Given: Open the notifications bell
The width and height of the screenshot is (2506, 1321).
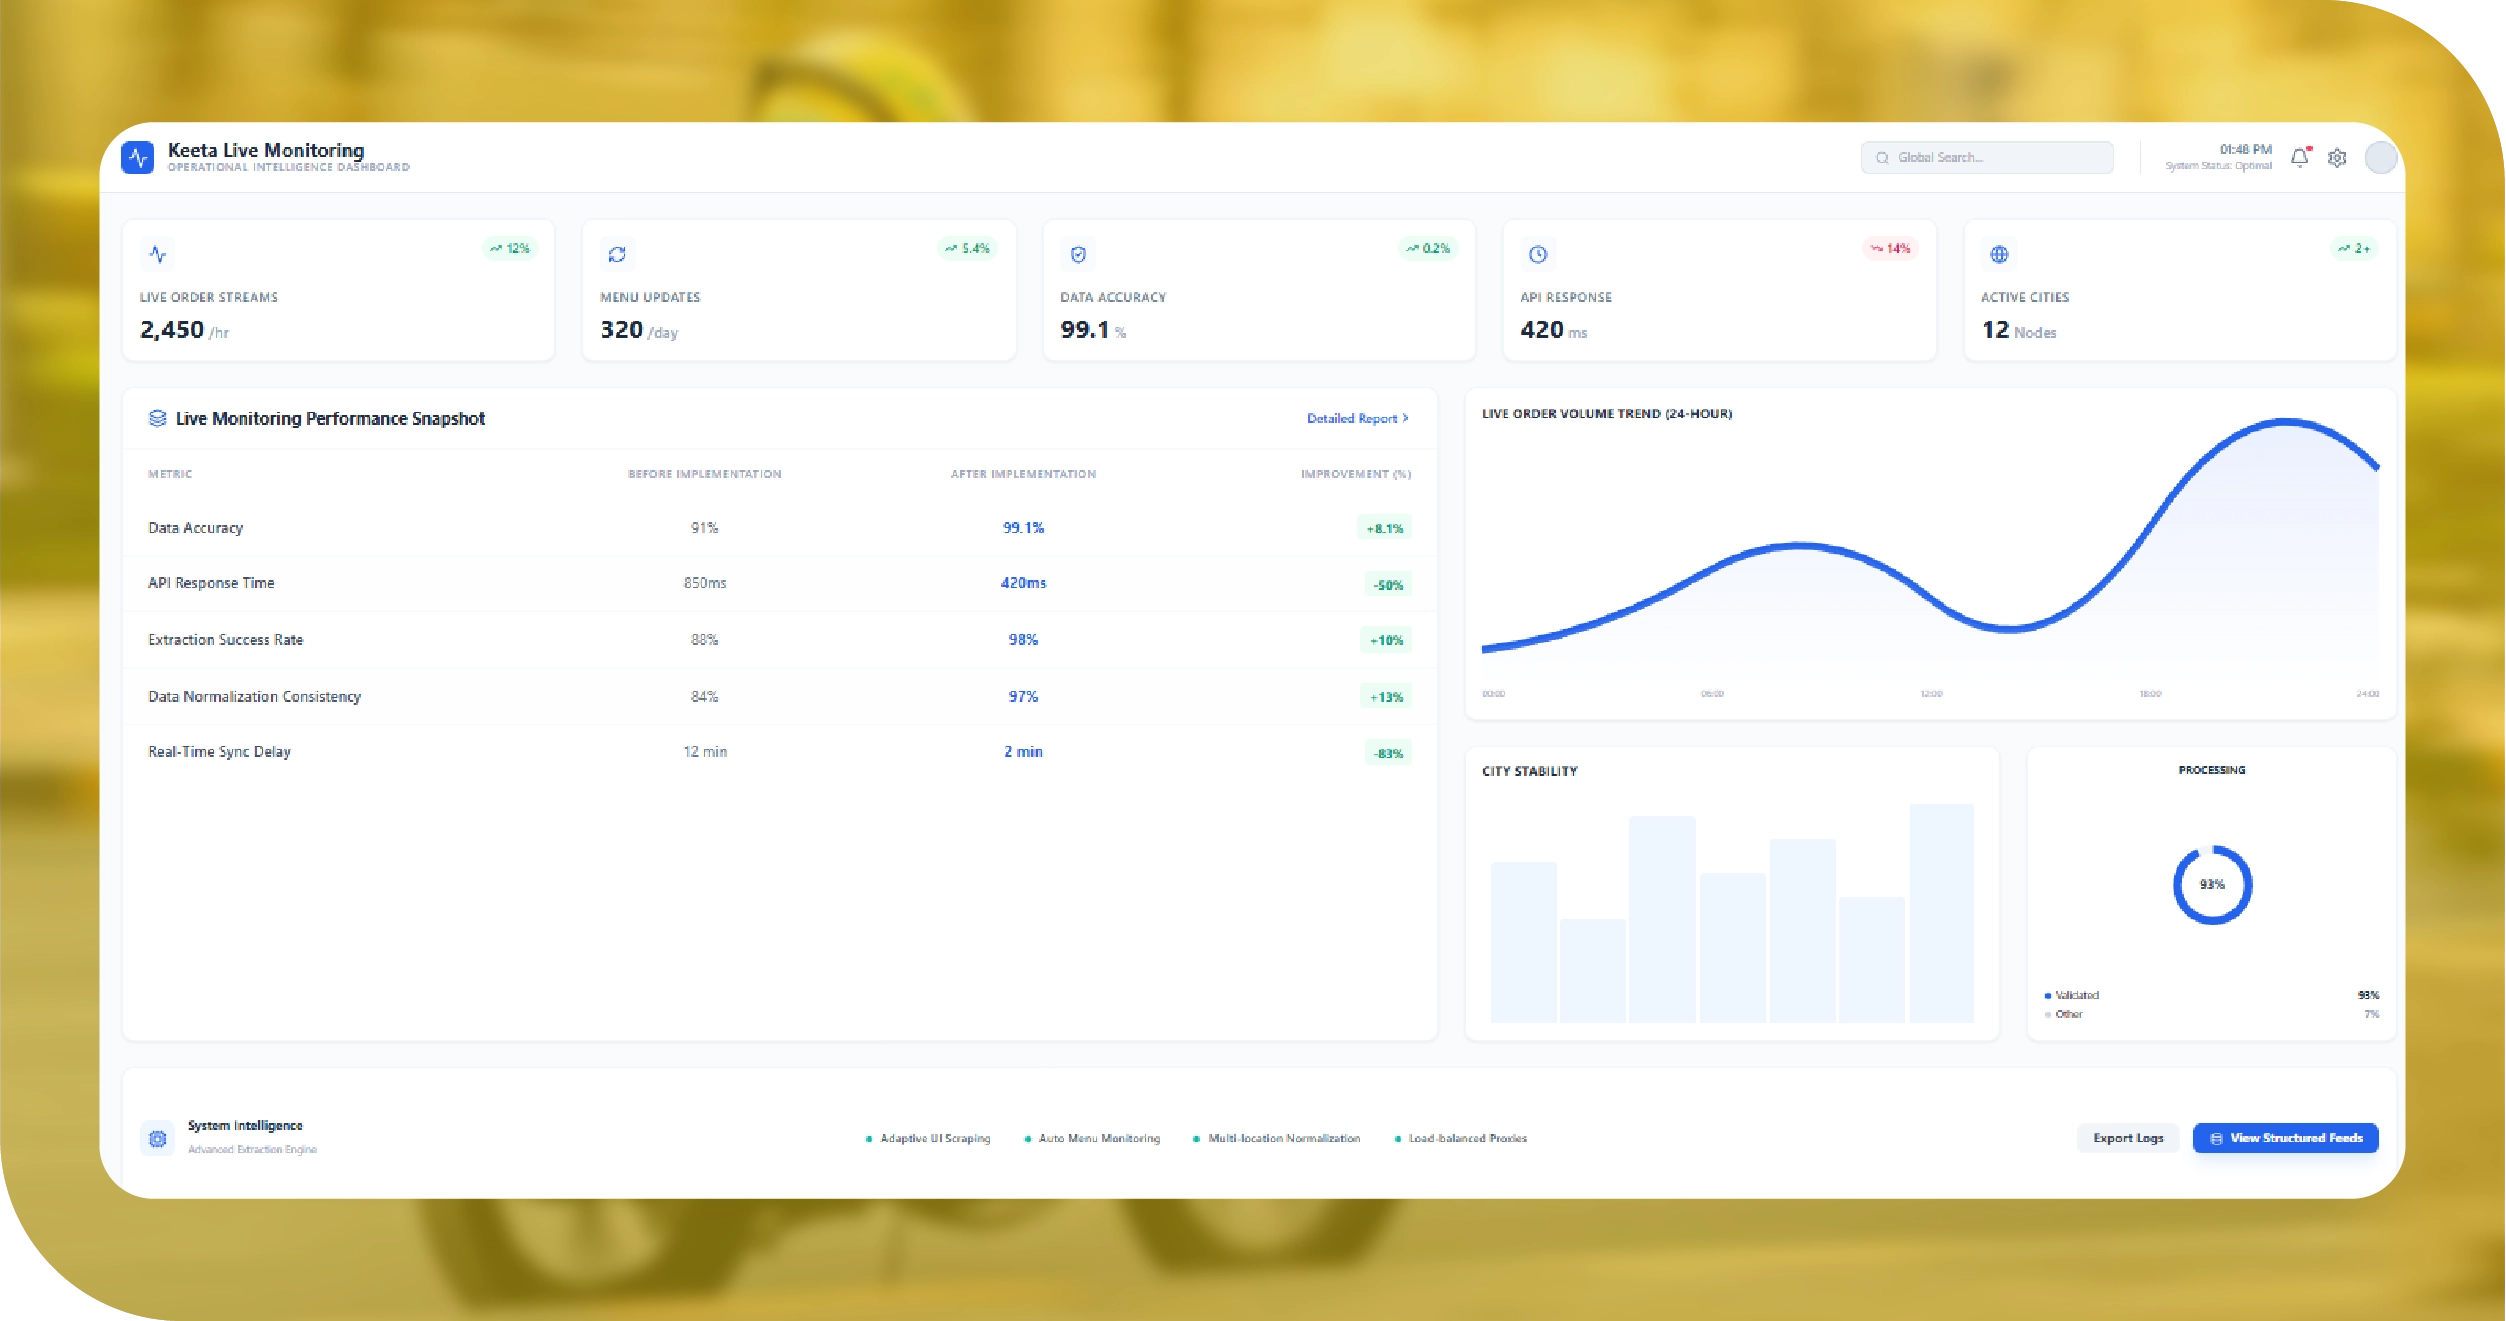Looking at the screenshot, I should click(2299, 157).
